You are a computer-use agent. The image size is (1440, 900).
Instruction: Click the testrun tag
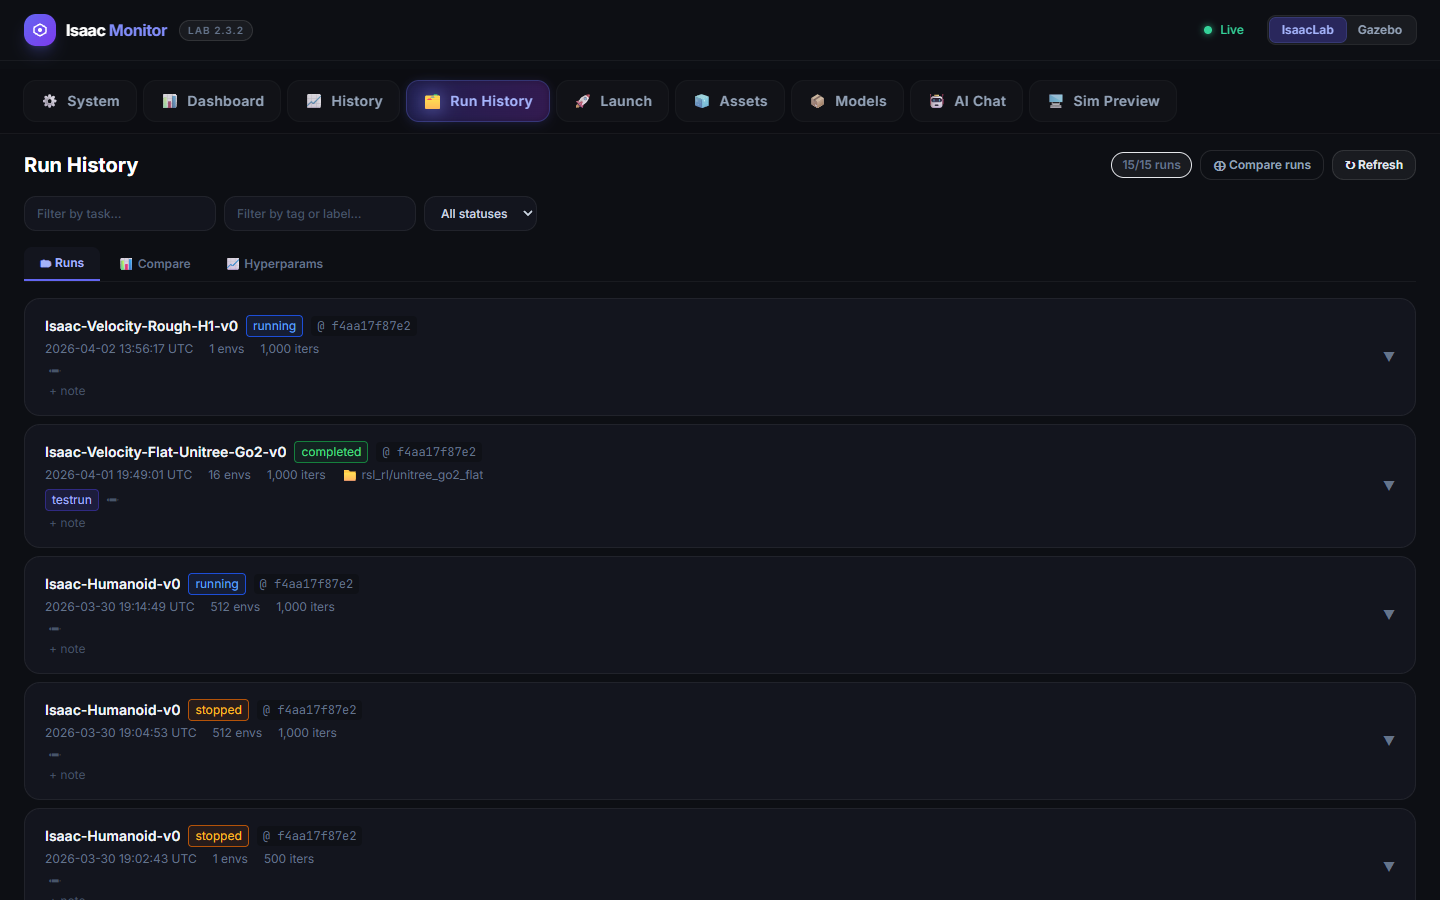tap(72, 500)
